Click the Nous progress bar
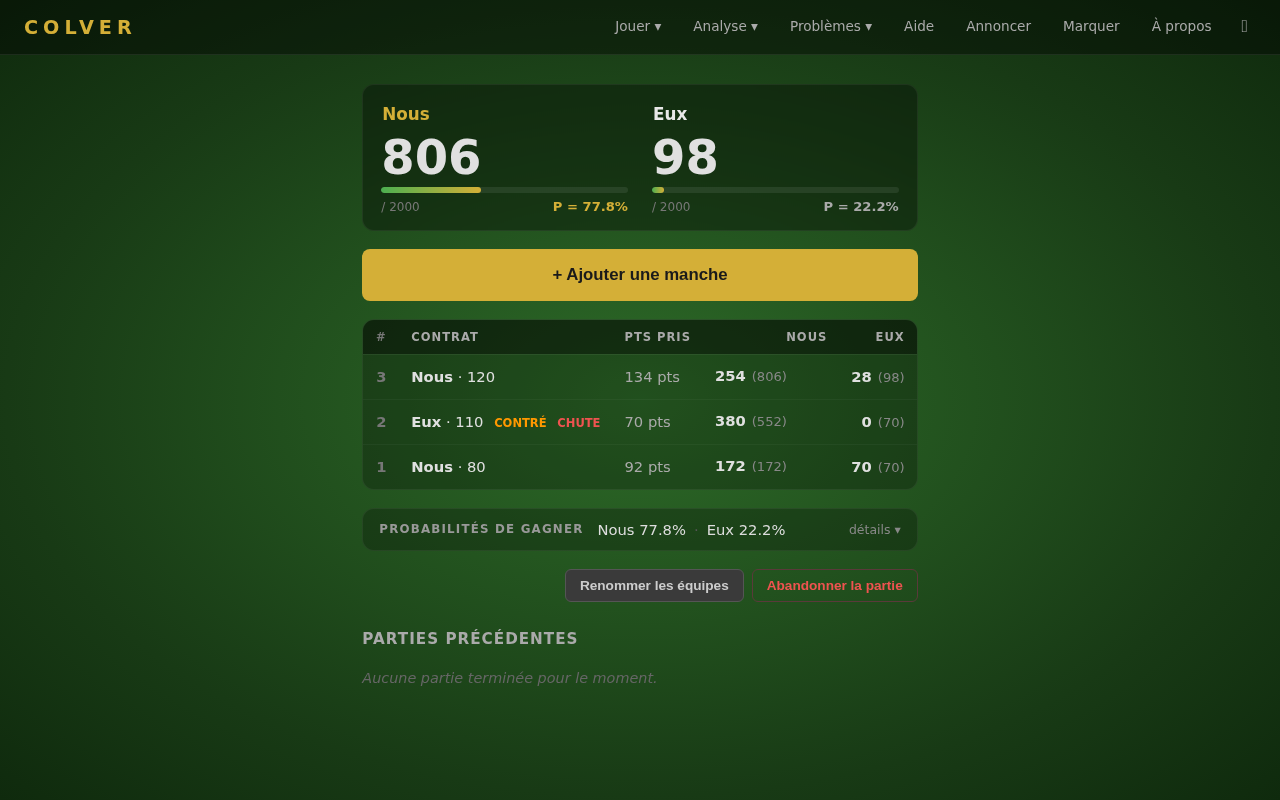The width and height of the screenshot is (1280, 800). pos(505,190)
